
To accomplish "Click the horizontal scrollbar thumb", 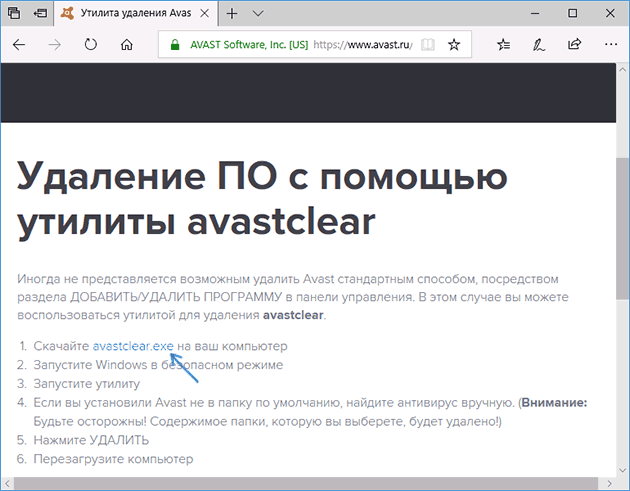I will [x=306, y=483].
